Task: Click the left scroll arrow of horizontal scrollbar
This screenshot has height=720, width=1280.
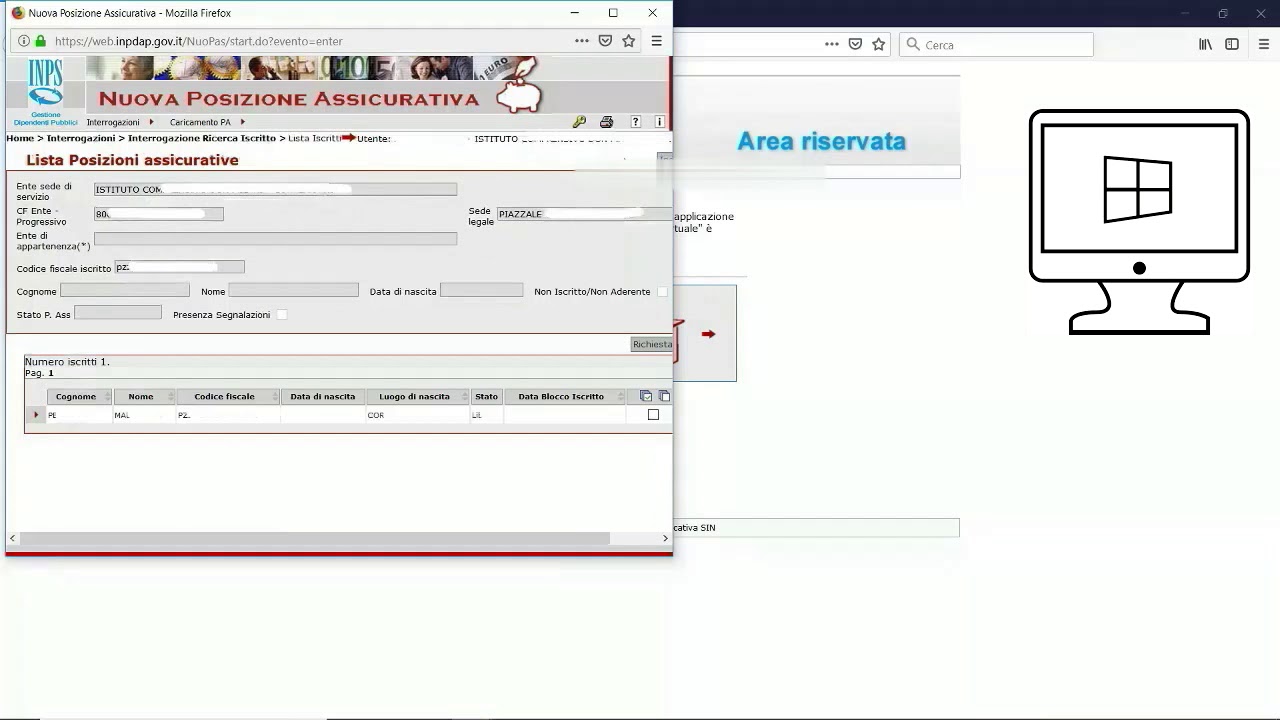Action: (12, 538)
